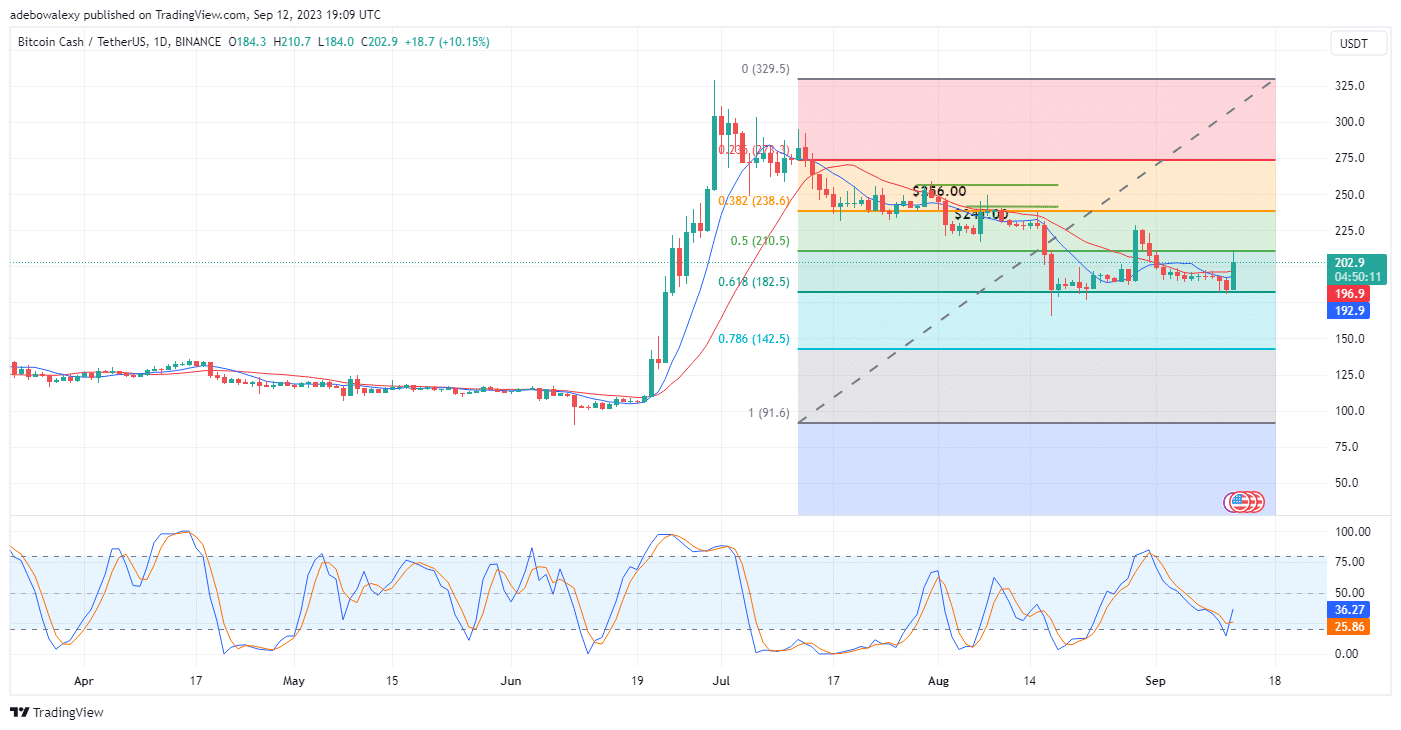Click the 150.0 price axis label

click(x=1351, y=338)
